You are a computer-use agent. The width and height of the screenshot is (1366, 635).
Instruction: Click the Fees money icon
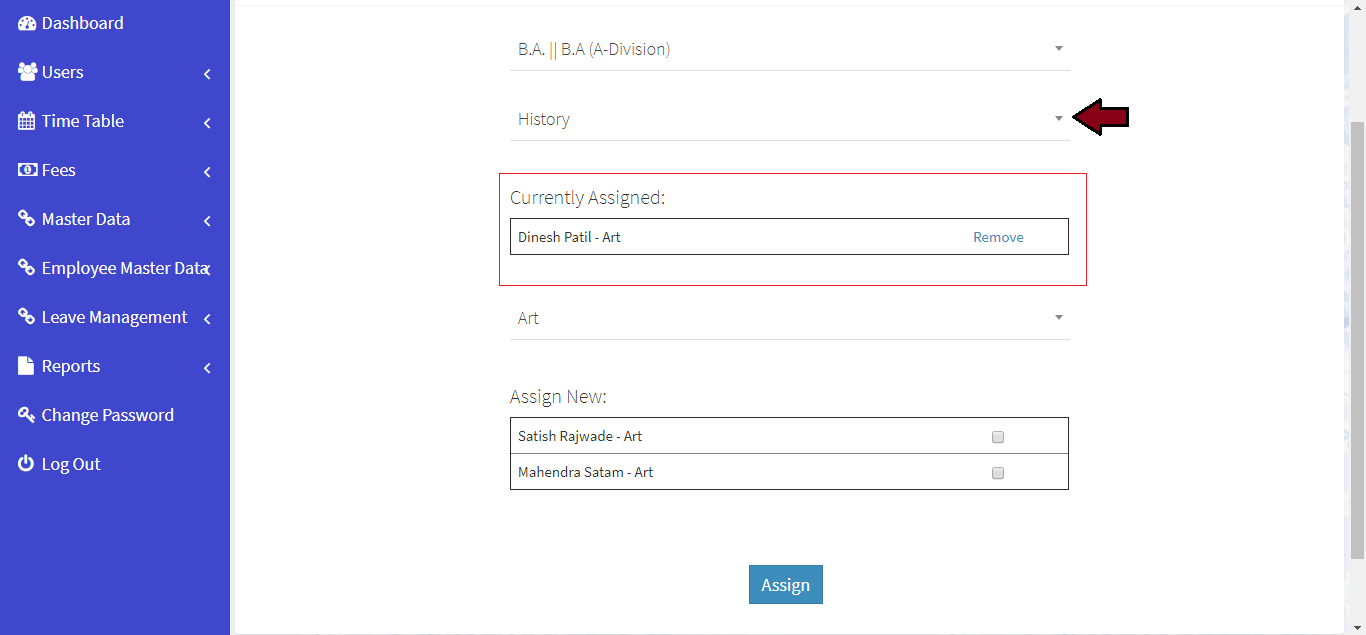pos(27,170)
